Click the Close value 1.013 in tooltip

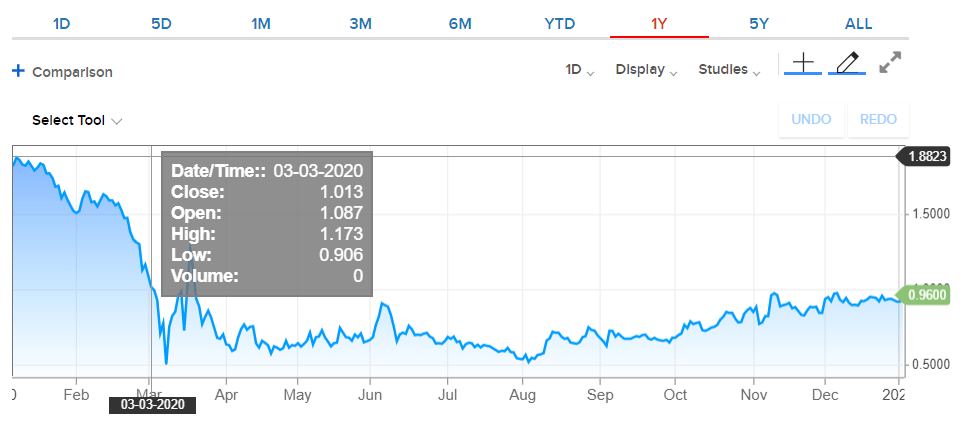click(x=341, y=192)
